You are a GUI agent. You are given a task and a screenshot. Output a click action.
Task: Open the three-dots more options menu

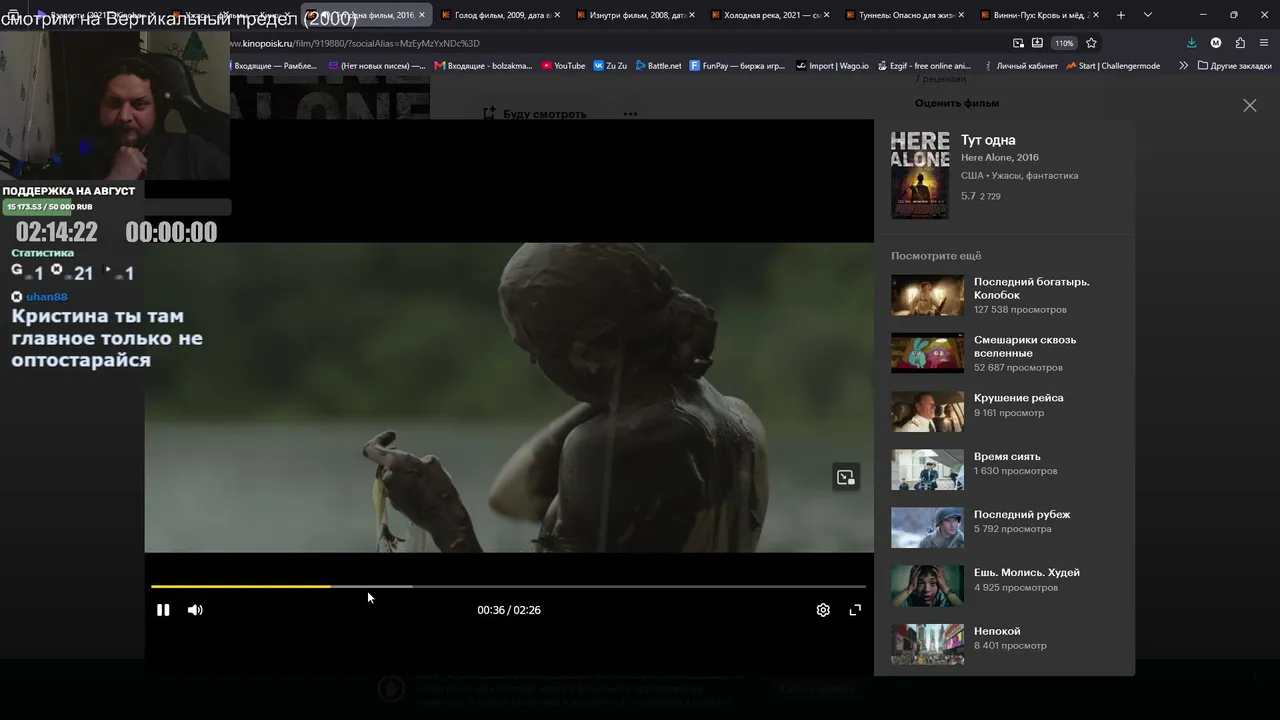630,114
